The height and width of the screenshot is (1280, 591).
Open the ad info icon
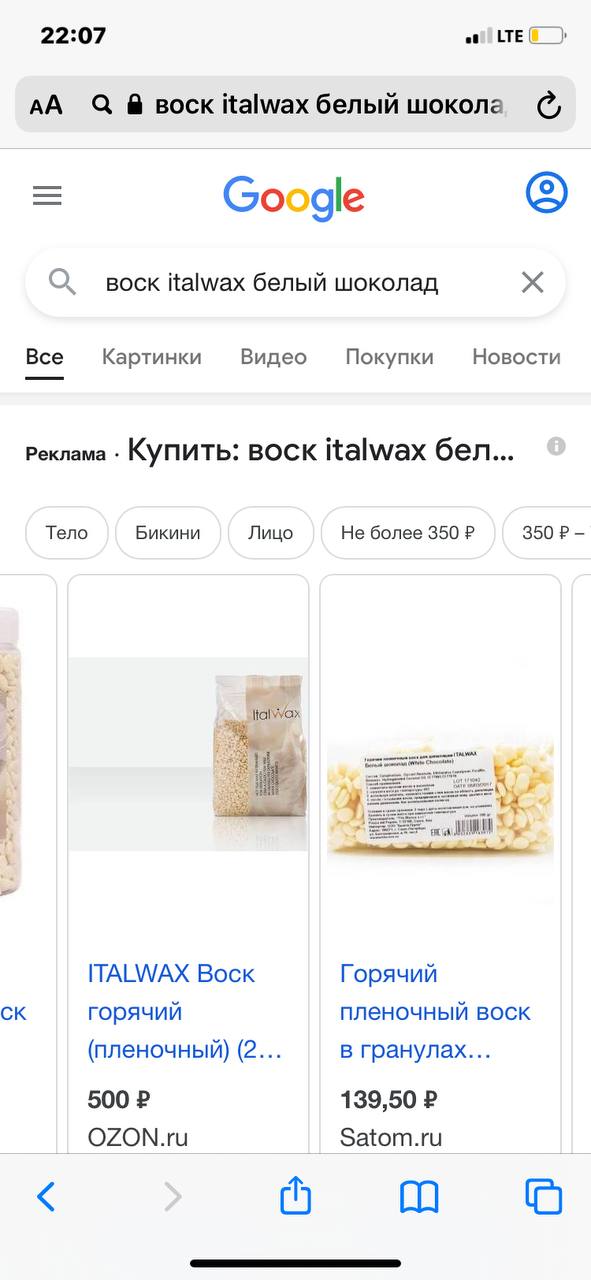[556, 446]
